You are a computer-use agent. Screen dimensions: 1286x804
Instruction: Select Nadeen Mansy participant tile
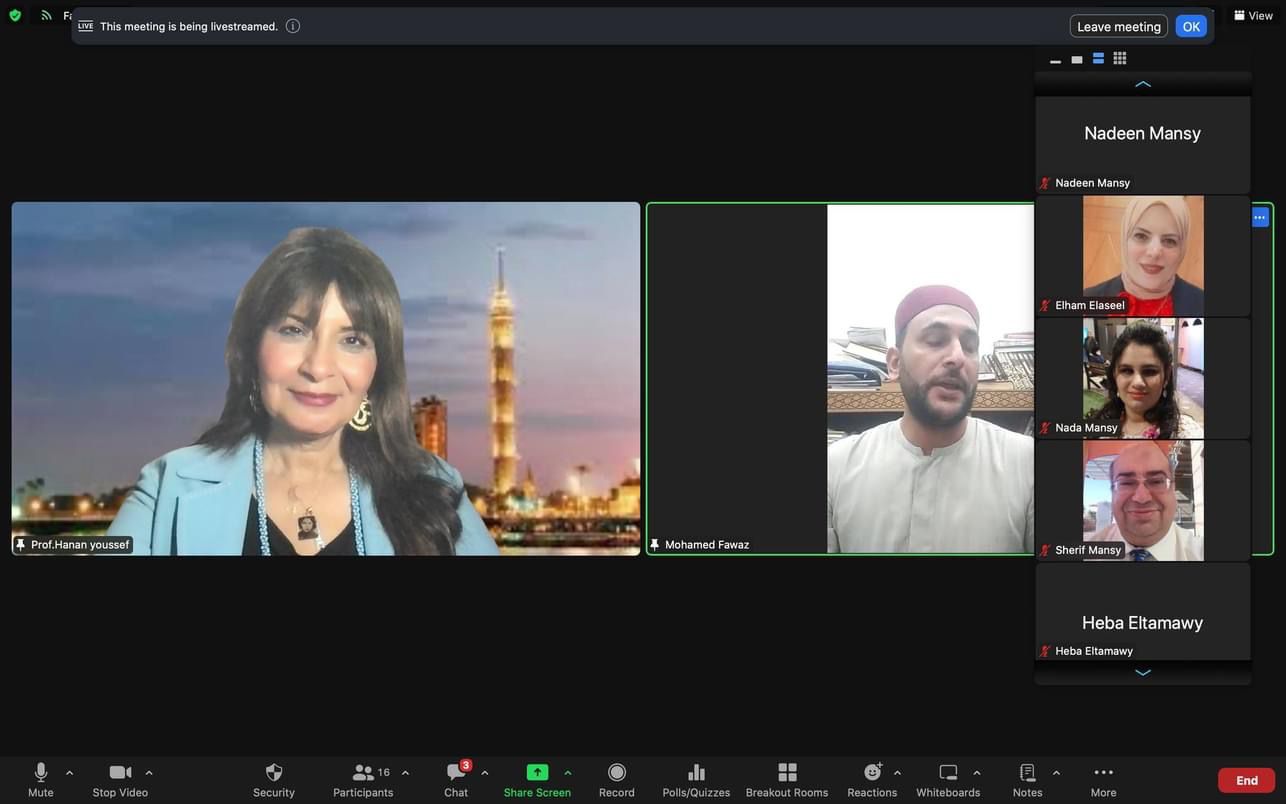1143,144
